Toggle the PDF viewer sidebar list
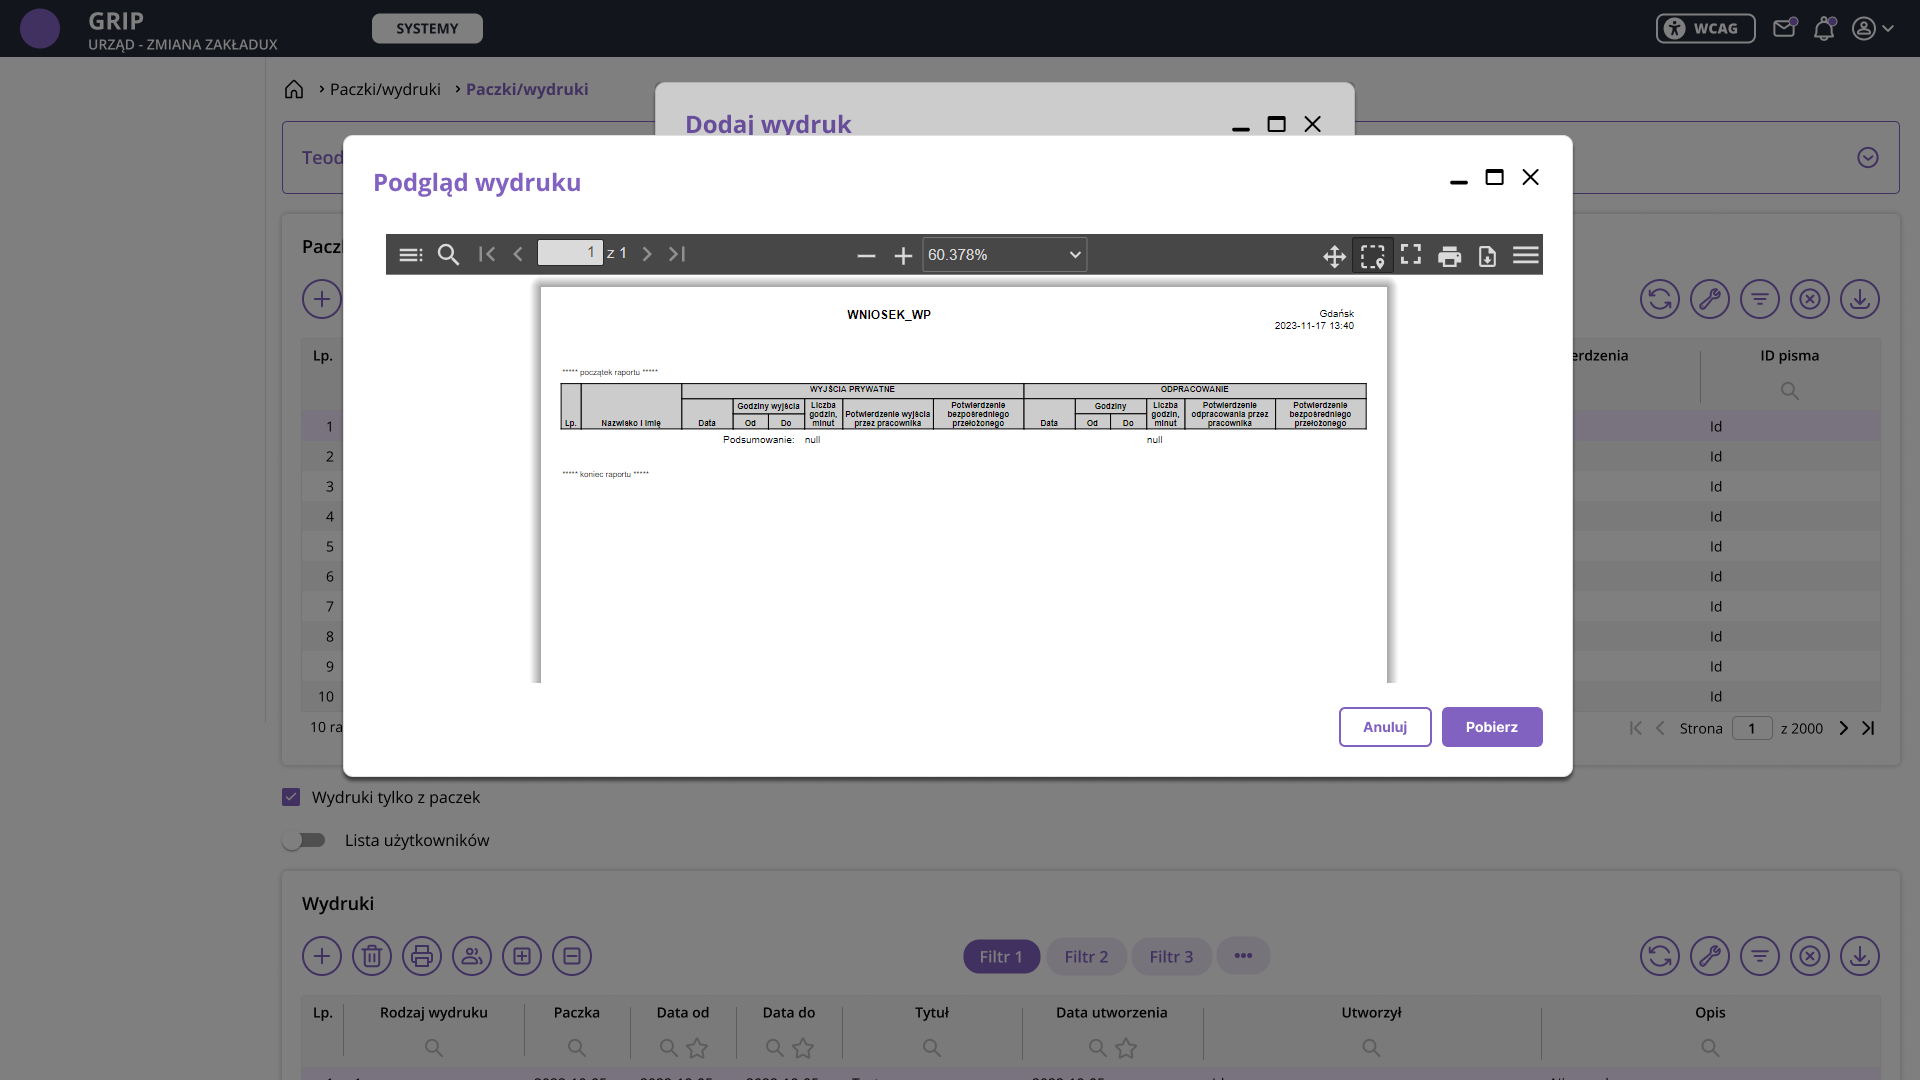Viewport: 1920px width, 1080px height. tap(411, 255)
